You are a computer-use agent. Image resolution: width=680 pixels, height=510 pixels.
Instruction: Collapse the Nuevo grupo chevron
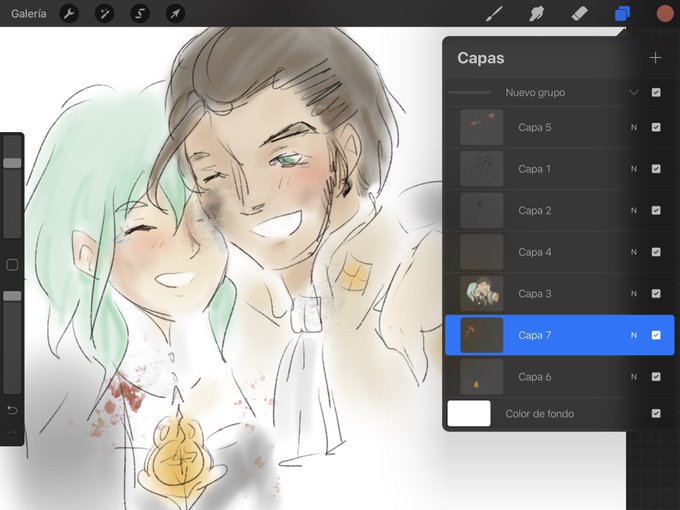(x=634, y=92)
